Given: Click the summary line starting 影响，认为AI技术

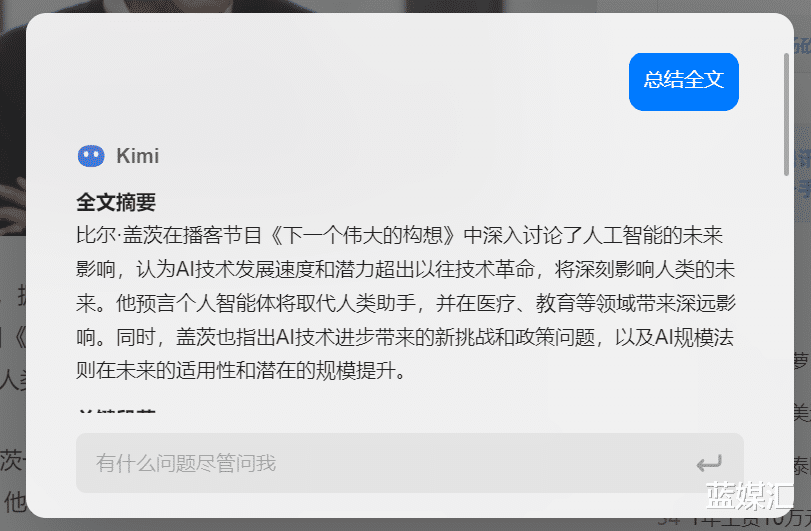Looking at the screenshot, I should [406, 269].
